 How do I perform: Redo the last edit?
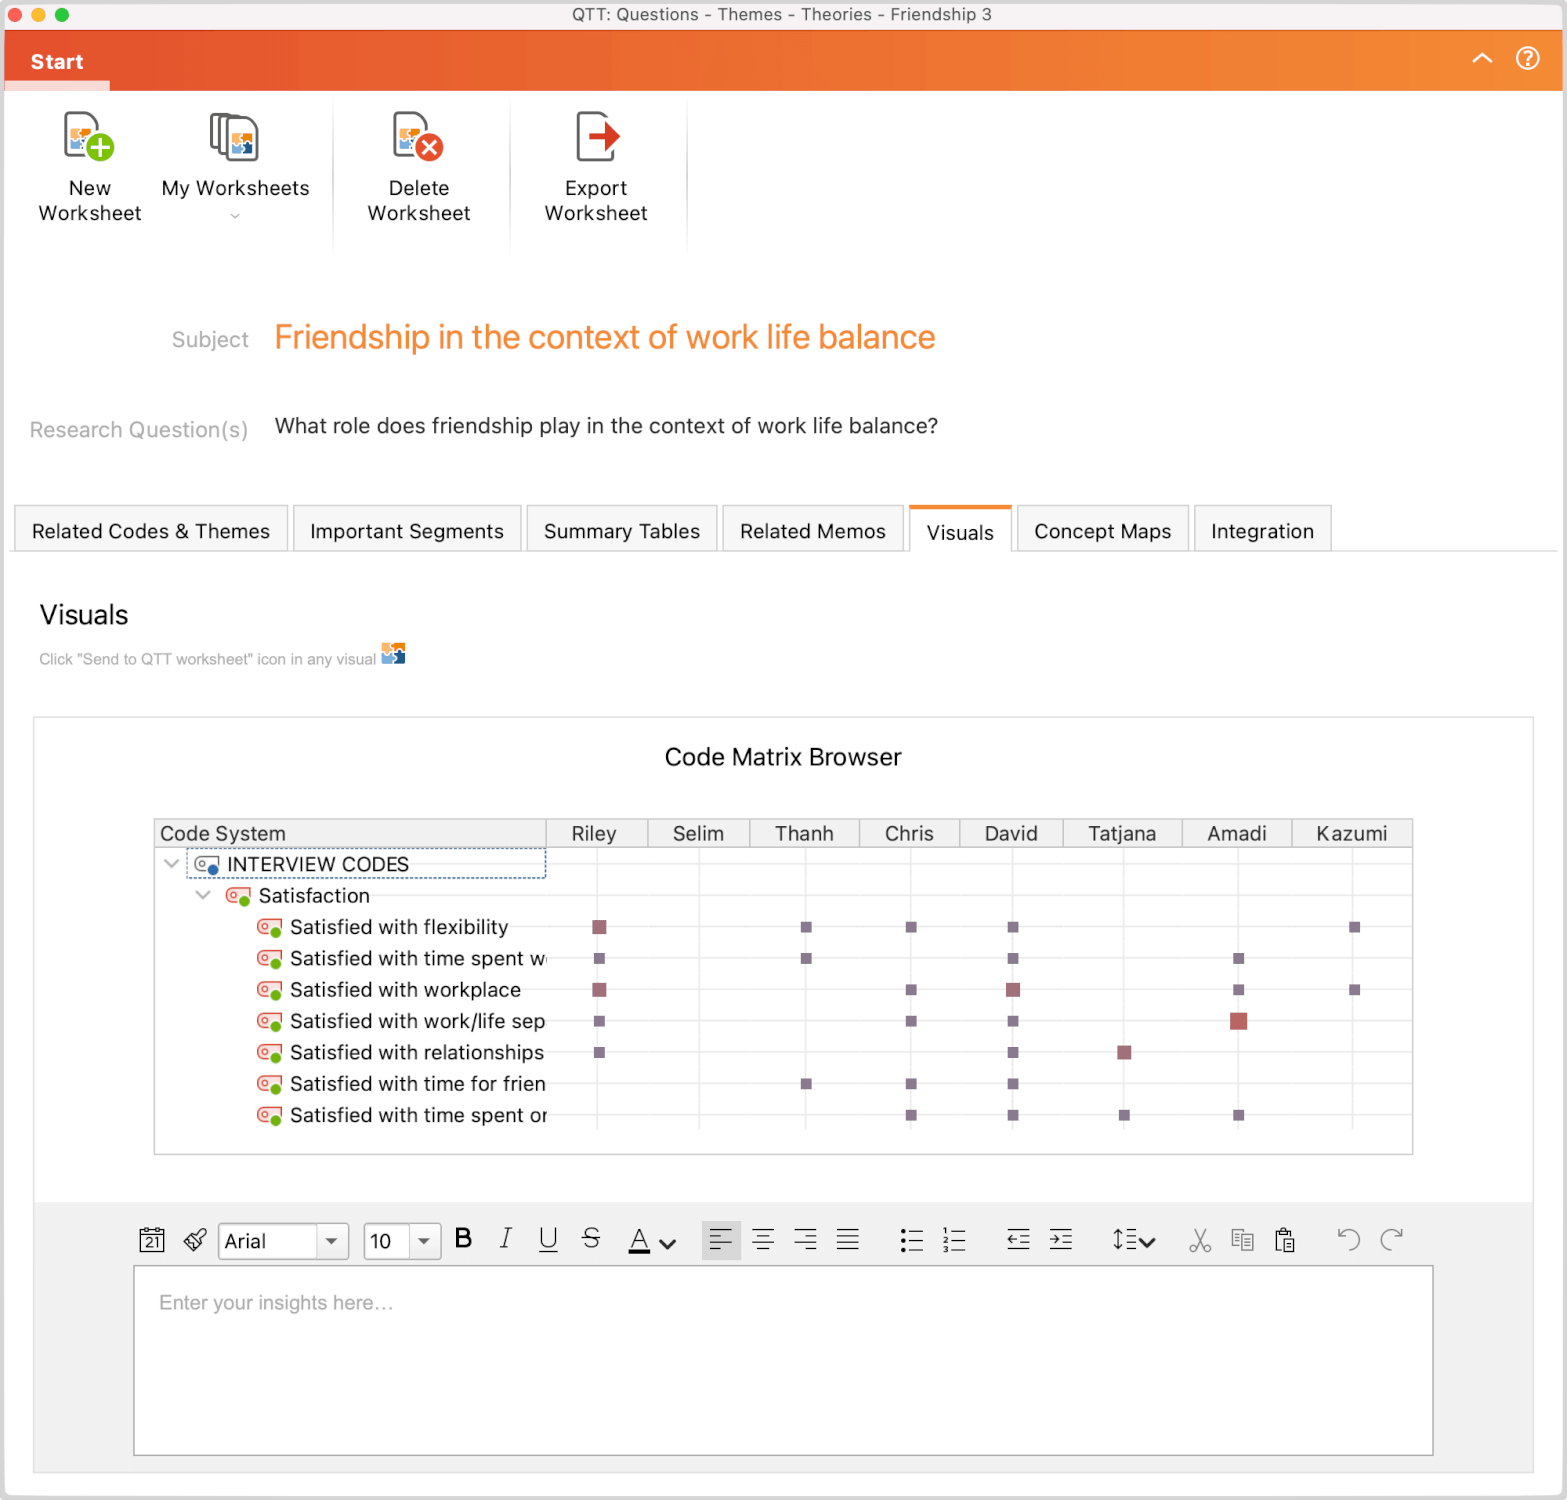[x=1391, y=1240]
